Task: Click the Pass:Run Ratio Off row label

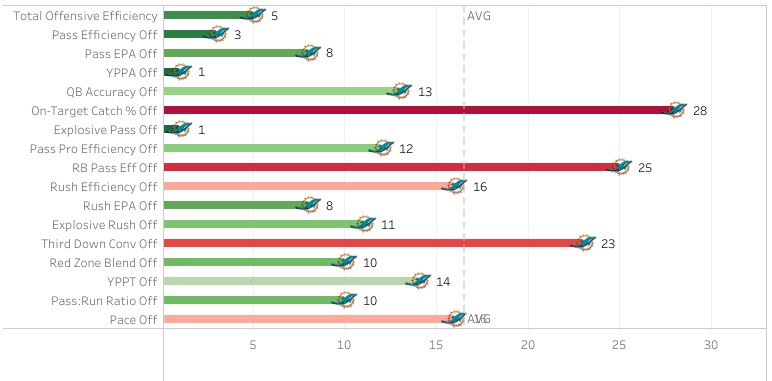Action: coord(104,300)
